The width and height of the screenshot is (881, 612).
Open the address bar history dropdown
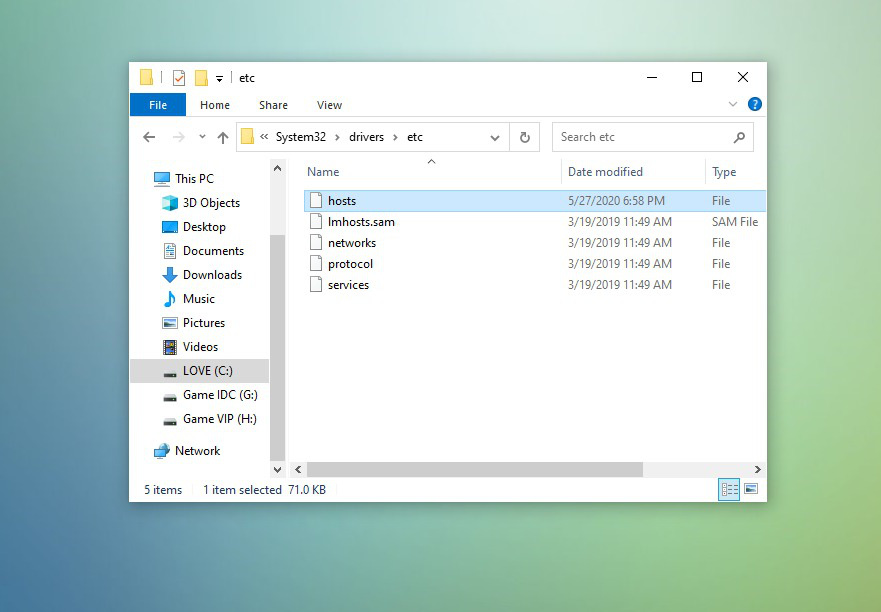point(495,138)
